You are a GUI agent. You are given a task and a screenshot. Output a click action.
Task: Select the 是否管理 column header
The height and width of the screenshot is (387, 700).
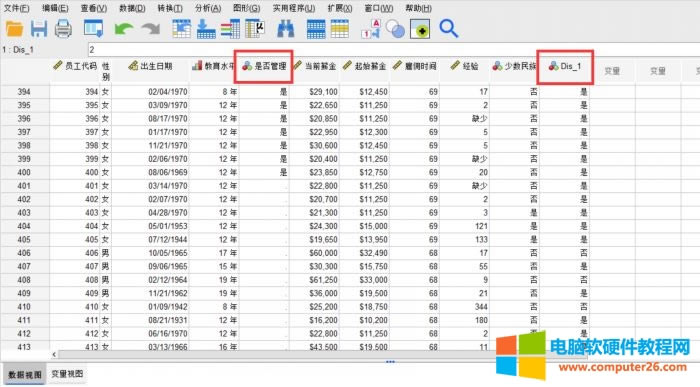click(264, 67)
